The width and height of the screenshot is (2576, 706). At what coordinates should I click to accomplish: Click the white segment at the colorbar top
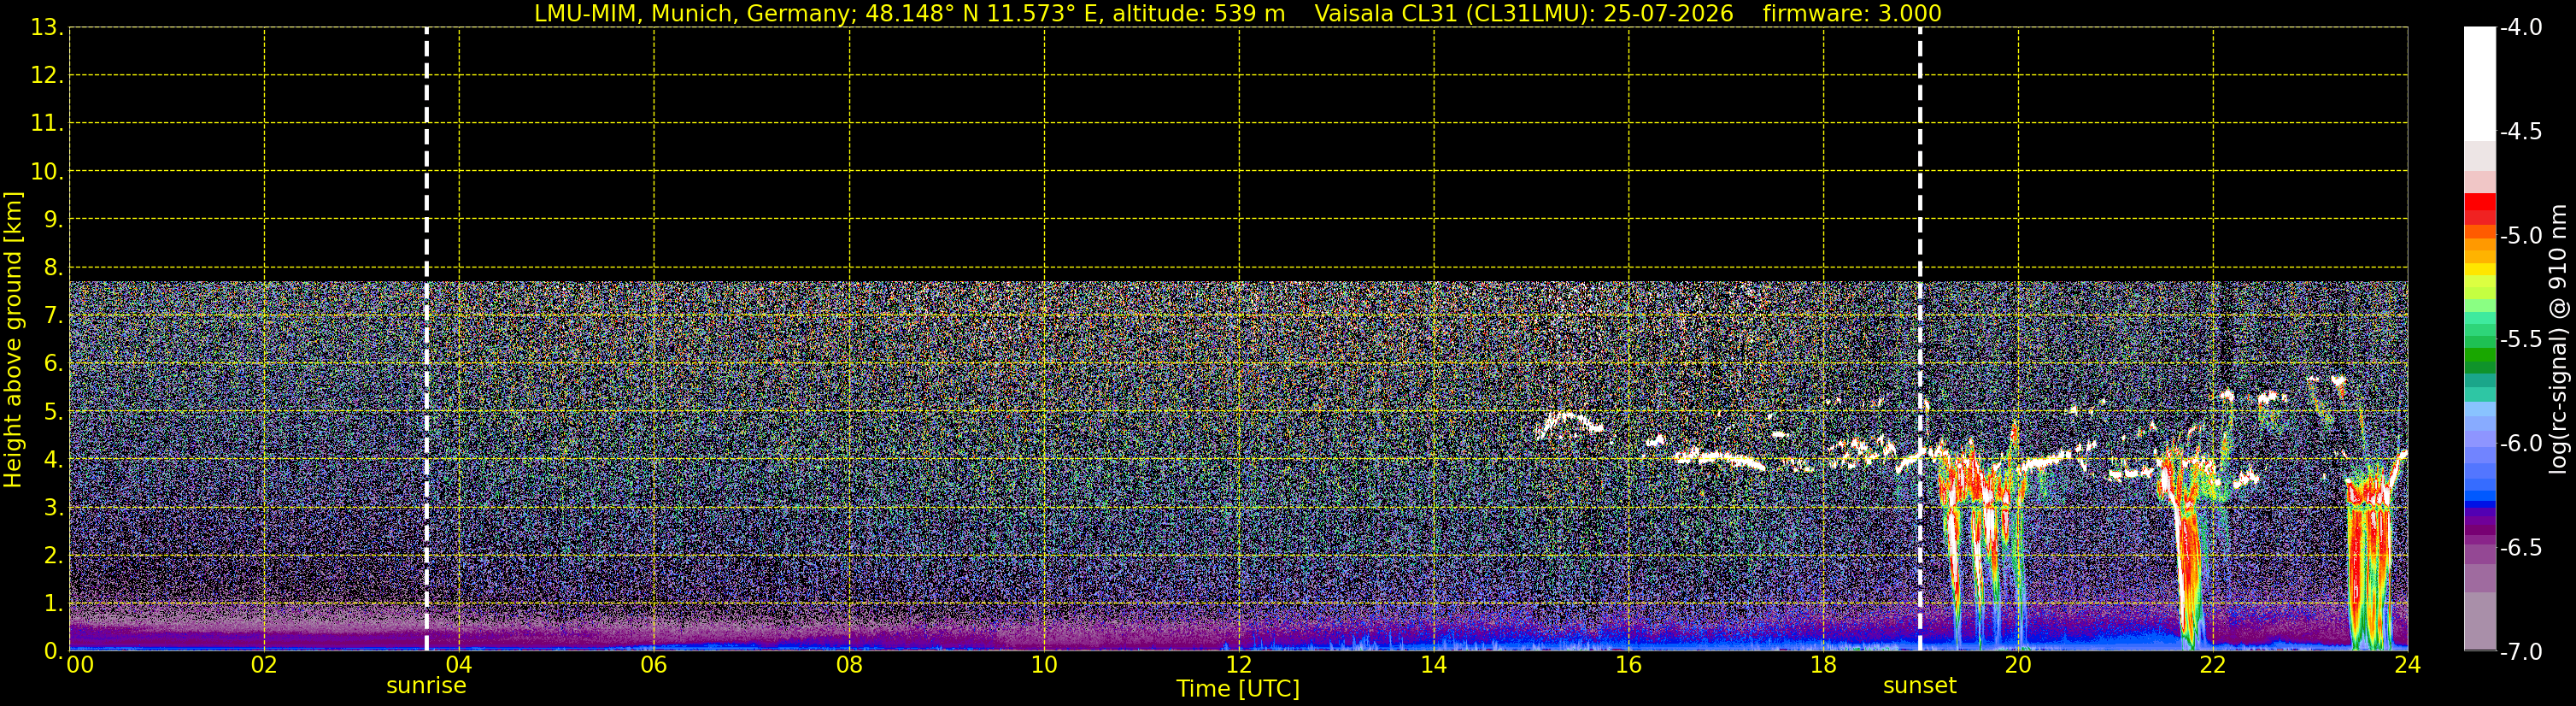[x=2479, y=84]
